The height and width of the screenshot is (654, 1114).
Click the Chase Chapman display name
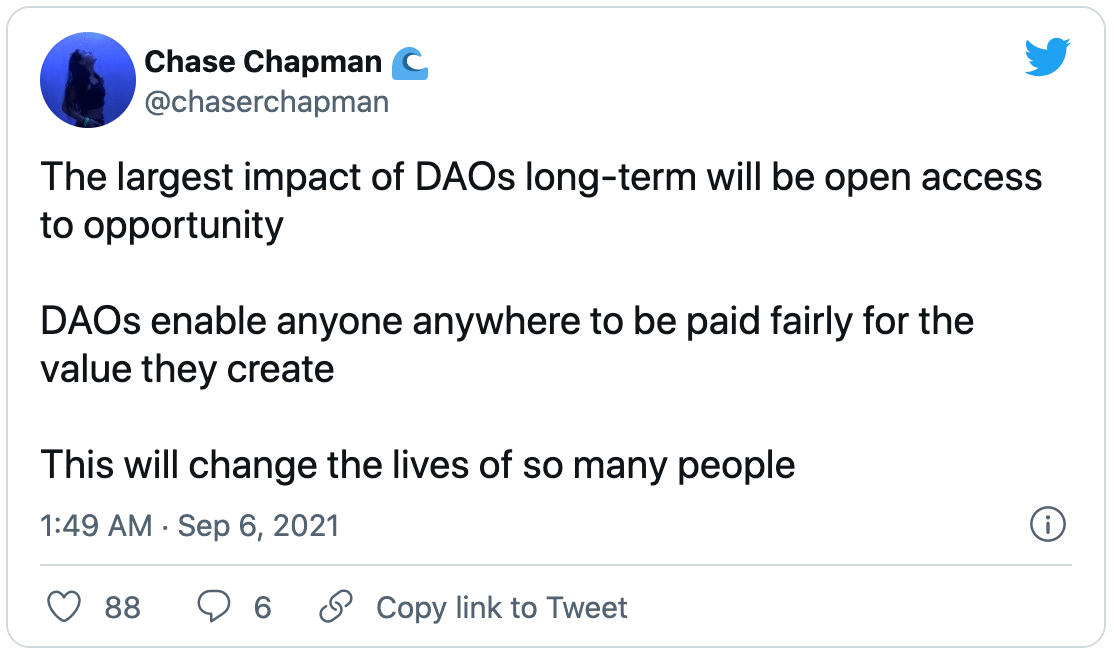[x=263, y=63]
